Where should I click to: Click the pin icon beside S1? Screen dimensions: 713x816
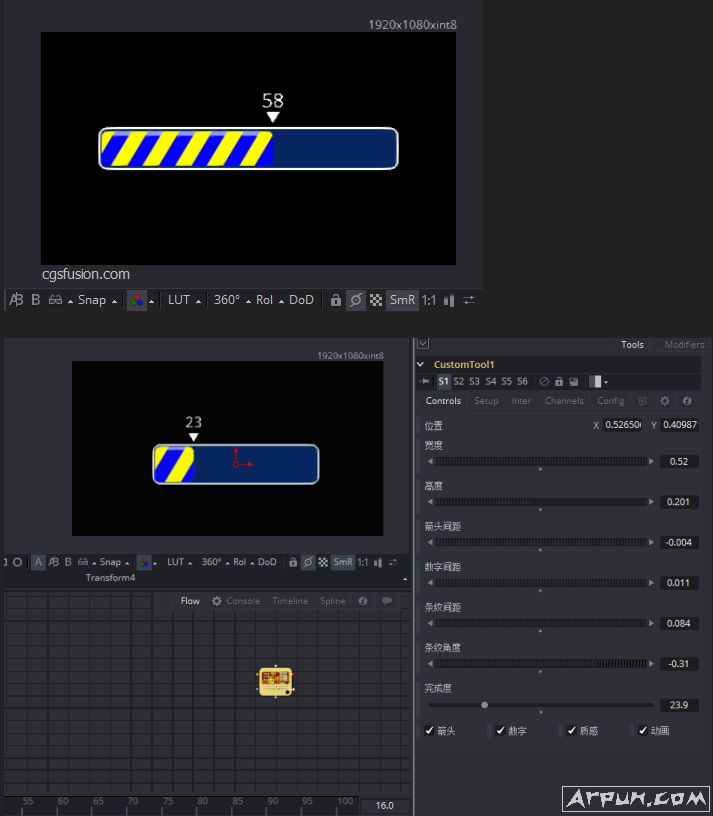pyautogui.click(x=425, y=382)
